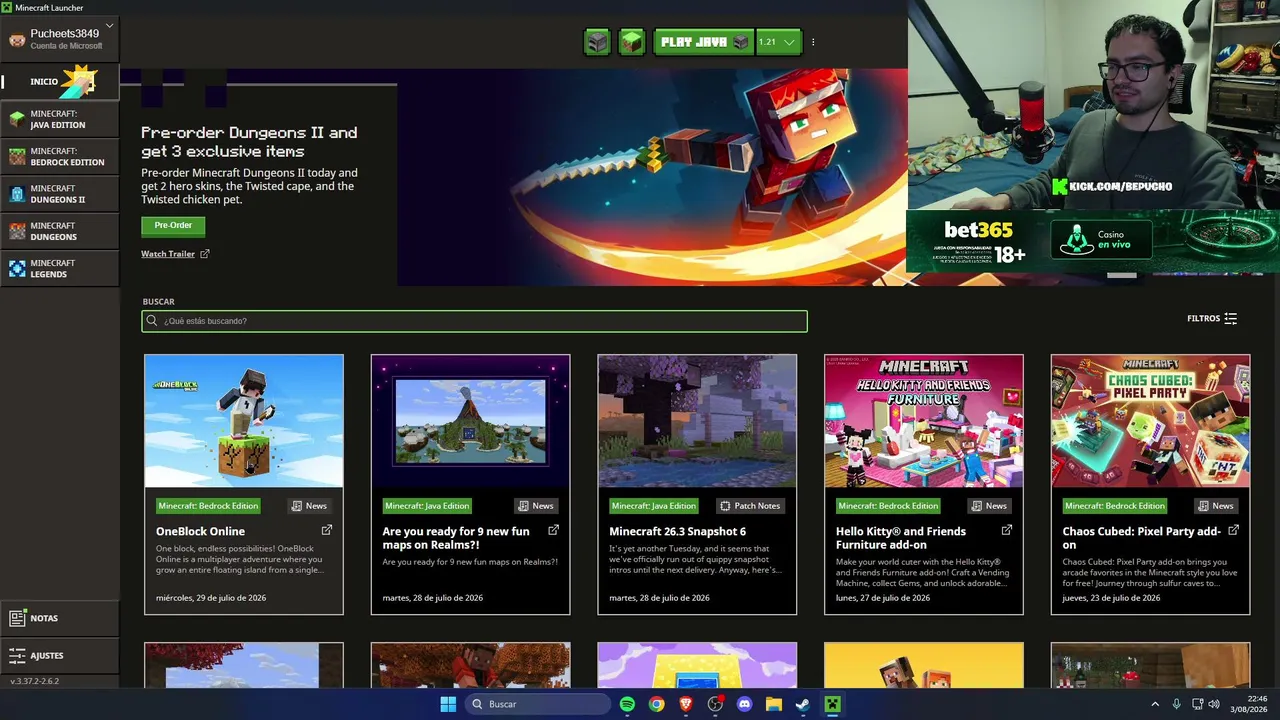Click the external link icon on Chaos Cubed card

[x=1233, y=530]
